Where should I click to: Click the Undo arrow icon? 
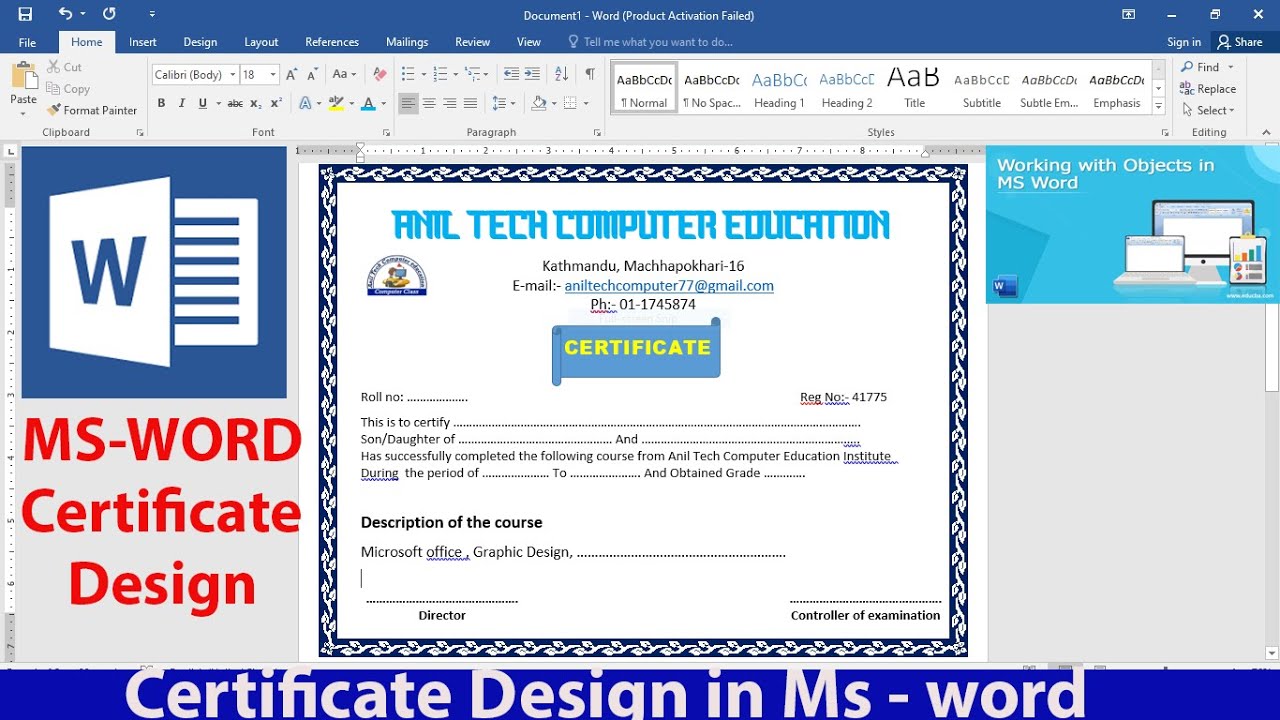point(65,14)
